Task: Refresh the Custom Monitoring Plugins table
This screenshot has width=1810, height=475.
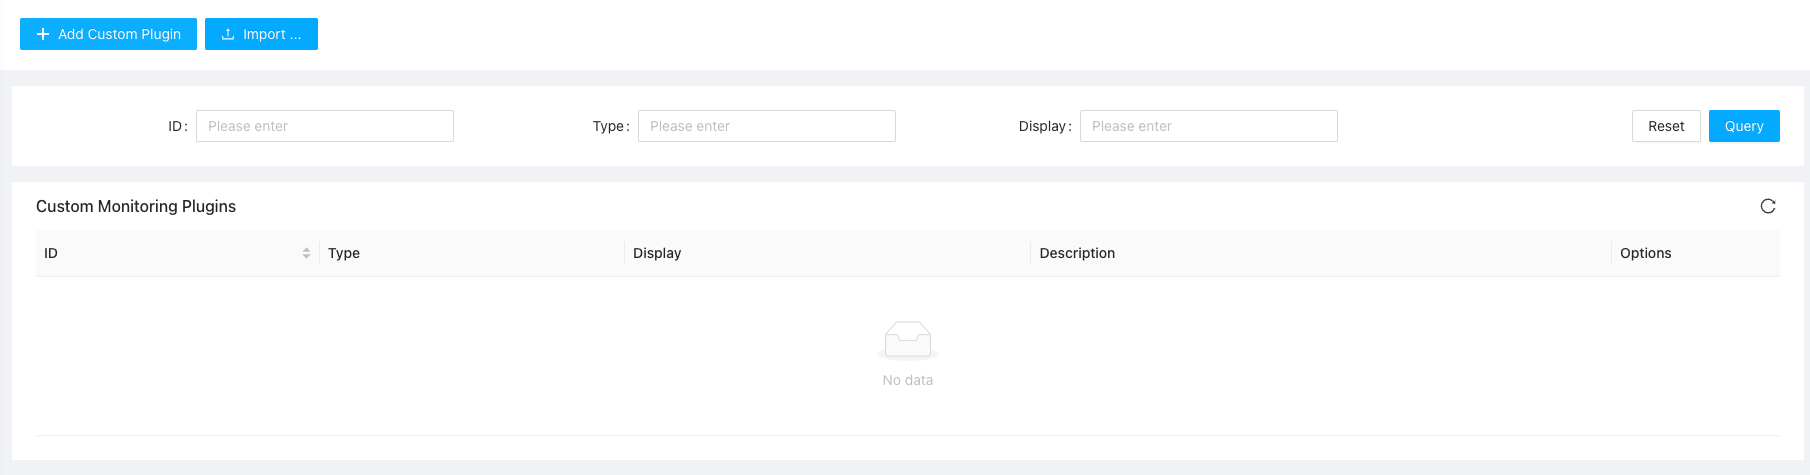Action: click(1767, 206)
